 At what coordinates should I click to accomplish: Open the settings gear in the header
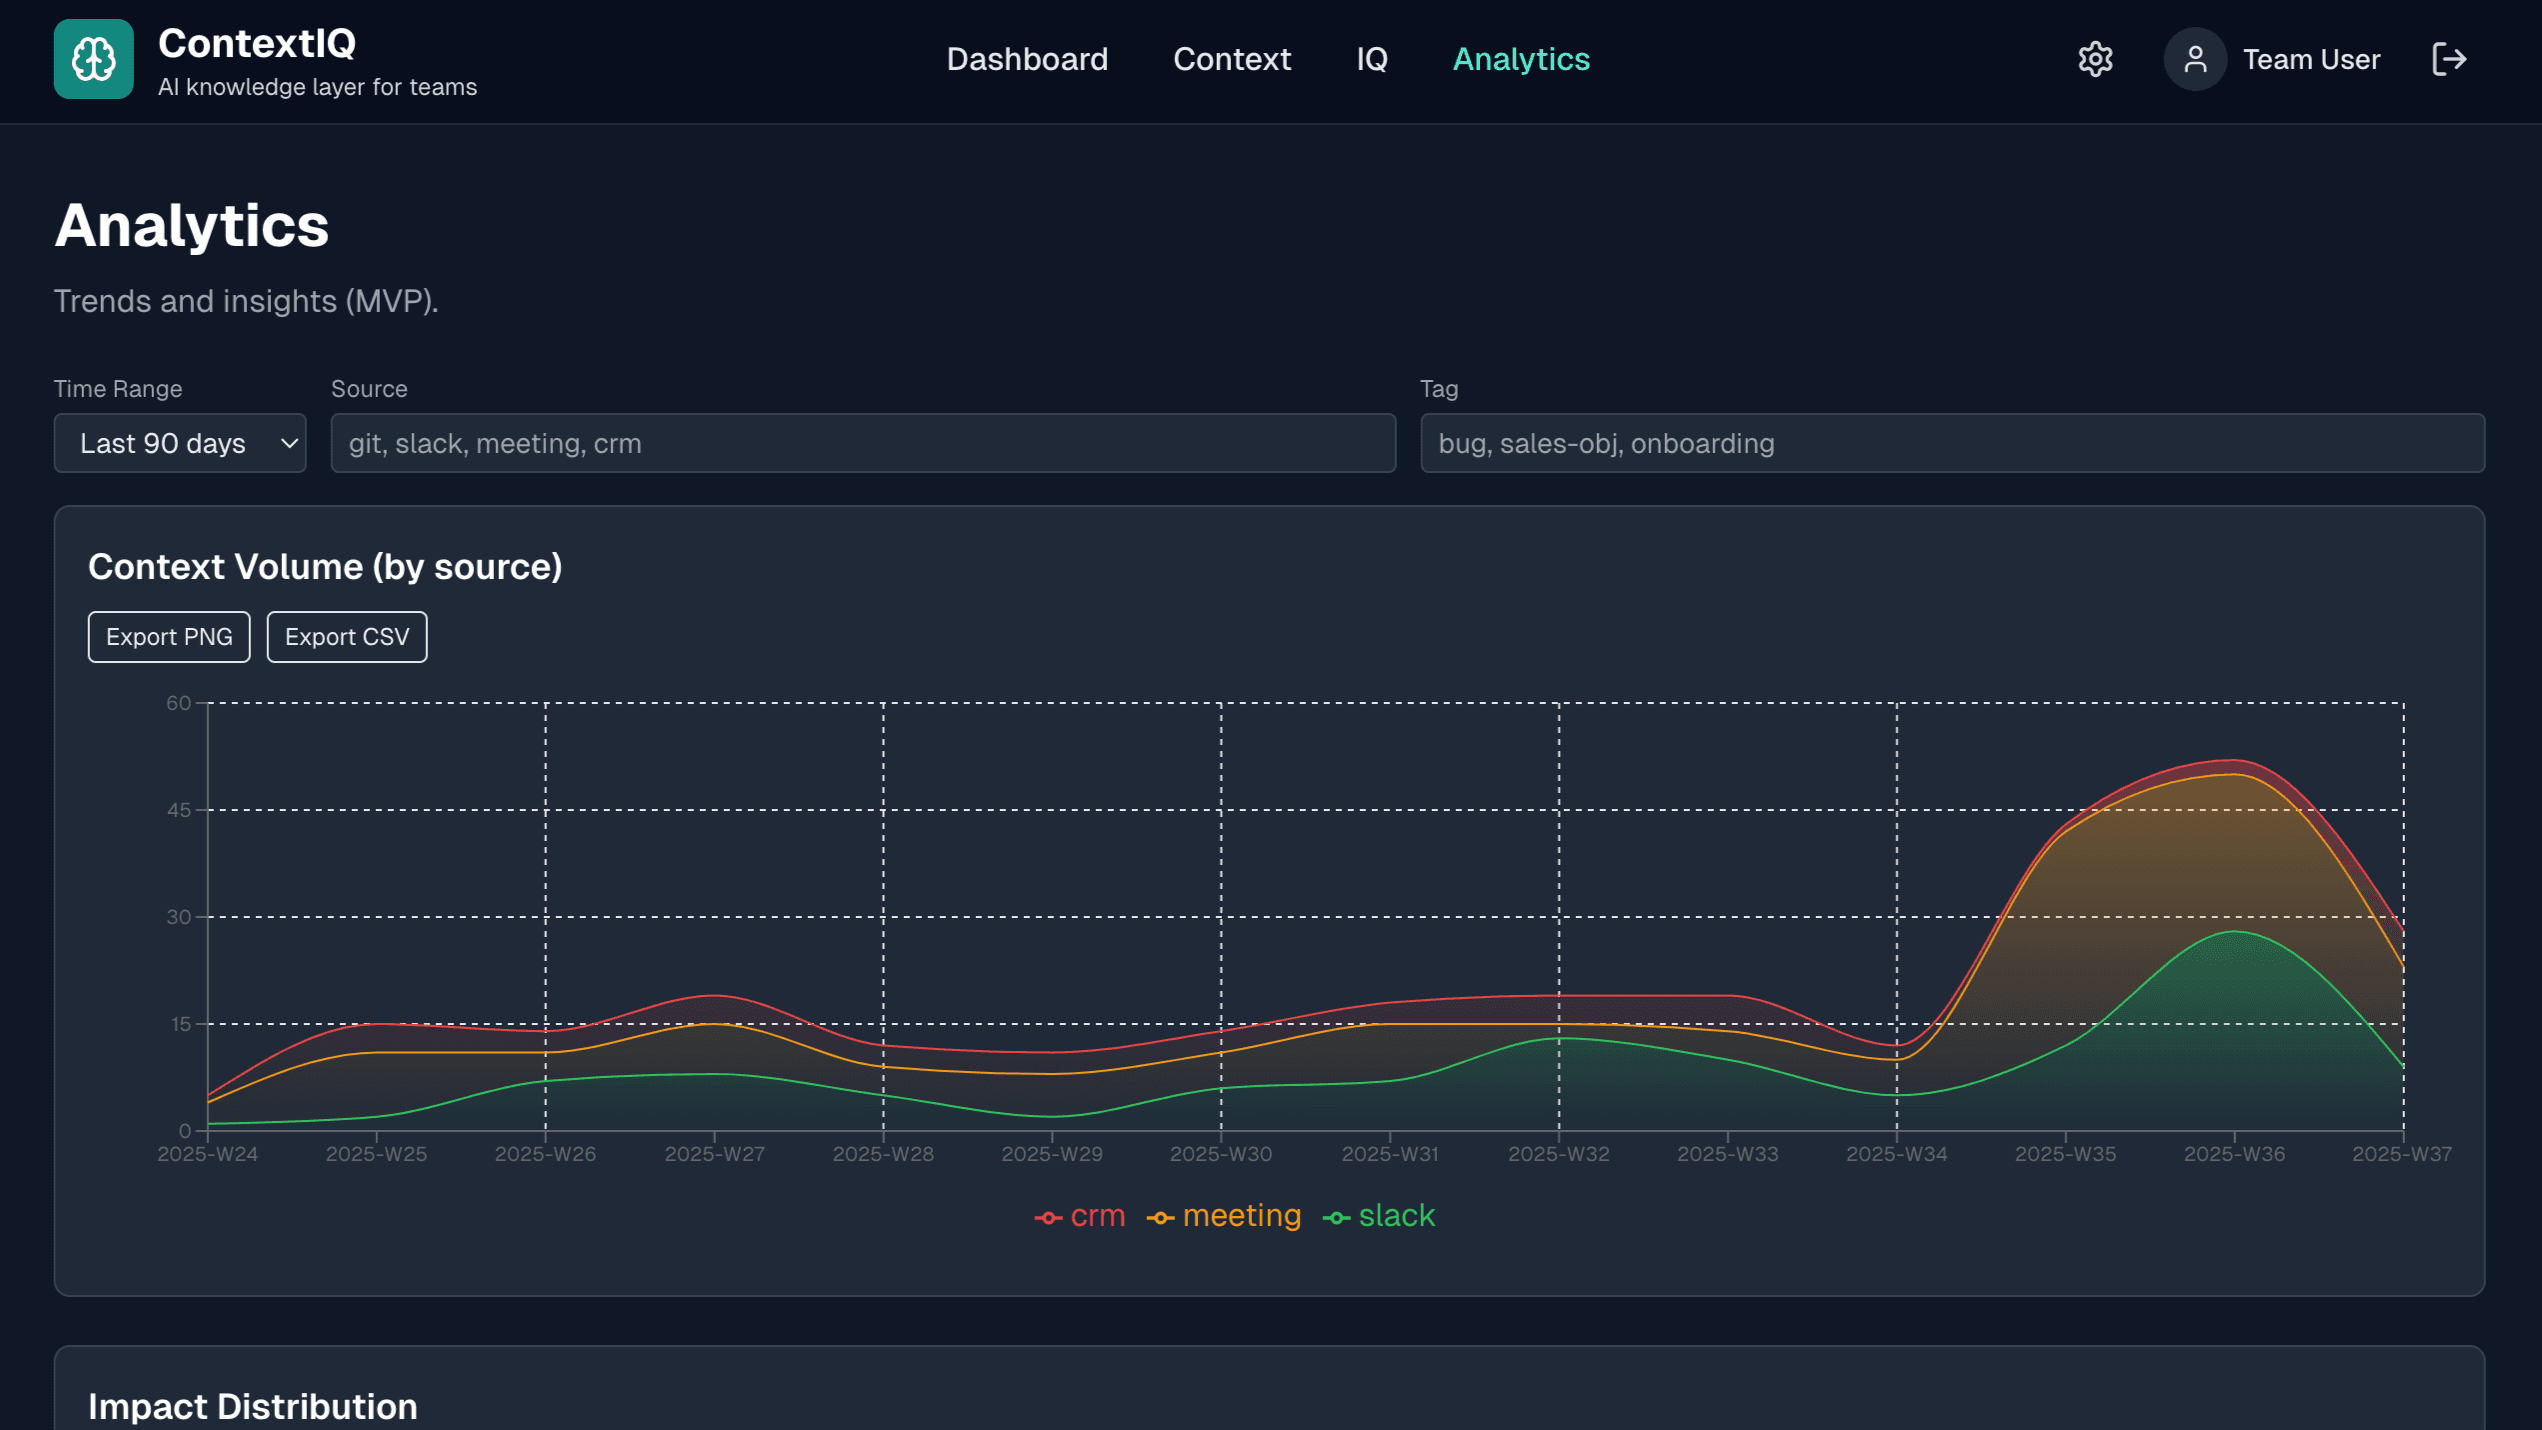pyautogui.click(x=2095, y=59)
